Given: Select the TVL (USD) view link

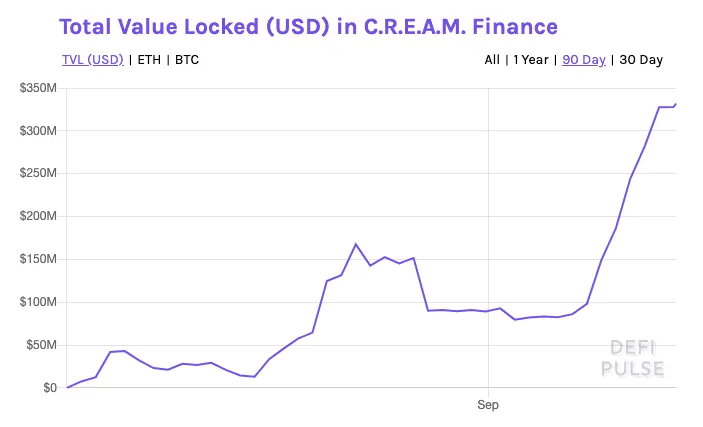Looking at the screenshot, I should click(92, 60).
